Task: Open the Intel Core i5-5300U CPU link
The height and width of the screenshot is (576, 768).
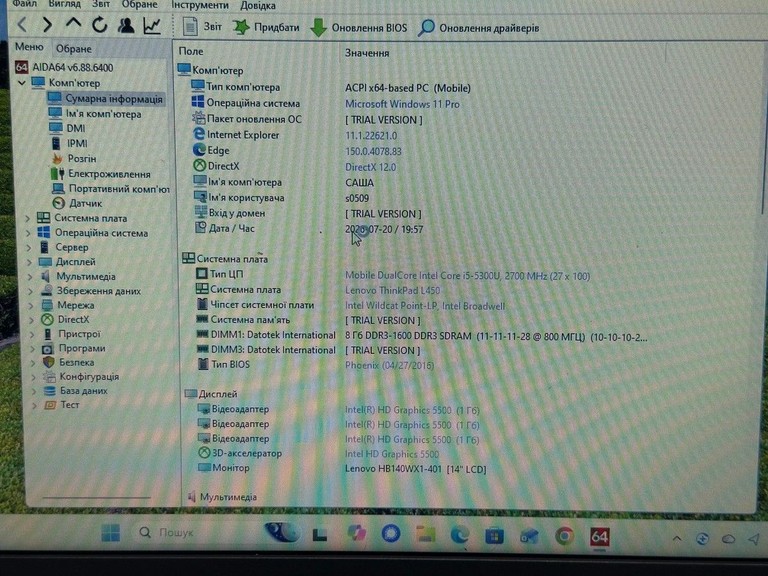Action: point(467,276)
